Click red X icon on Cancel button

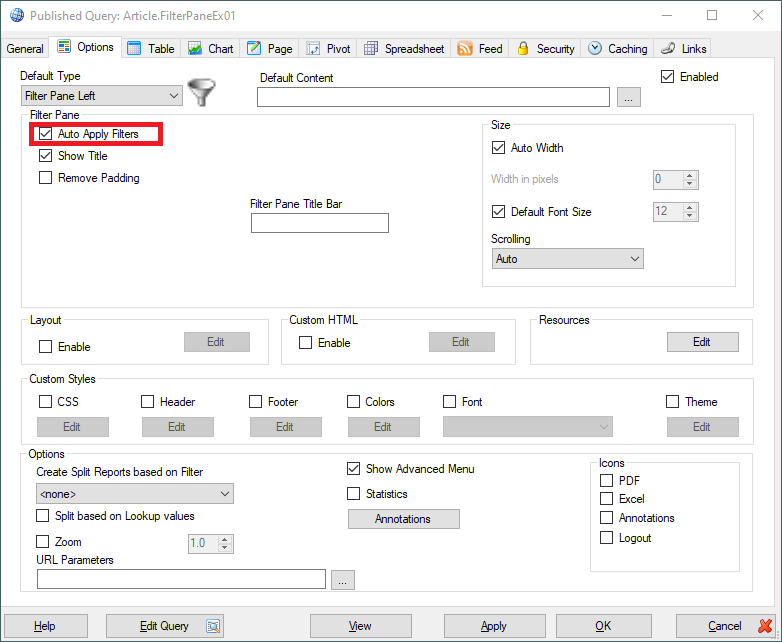[x=765, y=626]
